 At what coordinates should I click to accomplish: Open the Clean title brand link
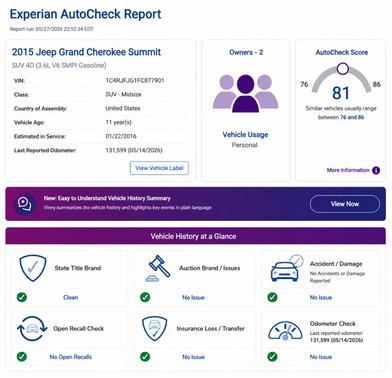71,297
